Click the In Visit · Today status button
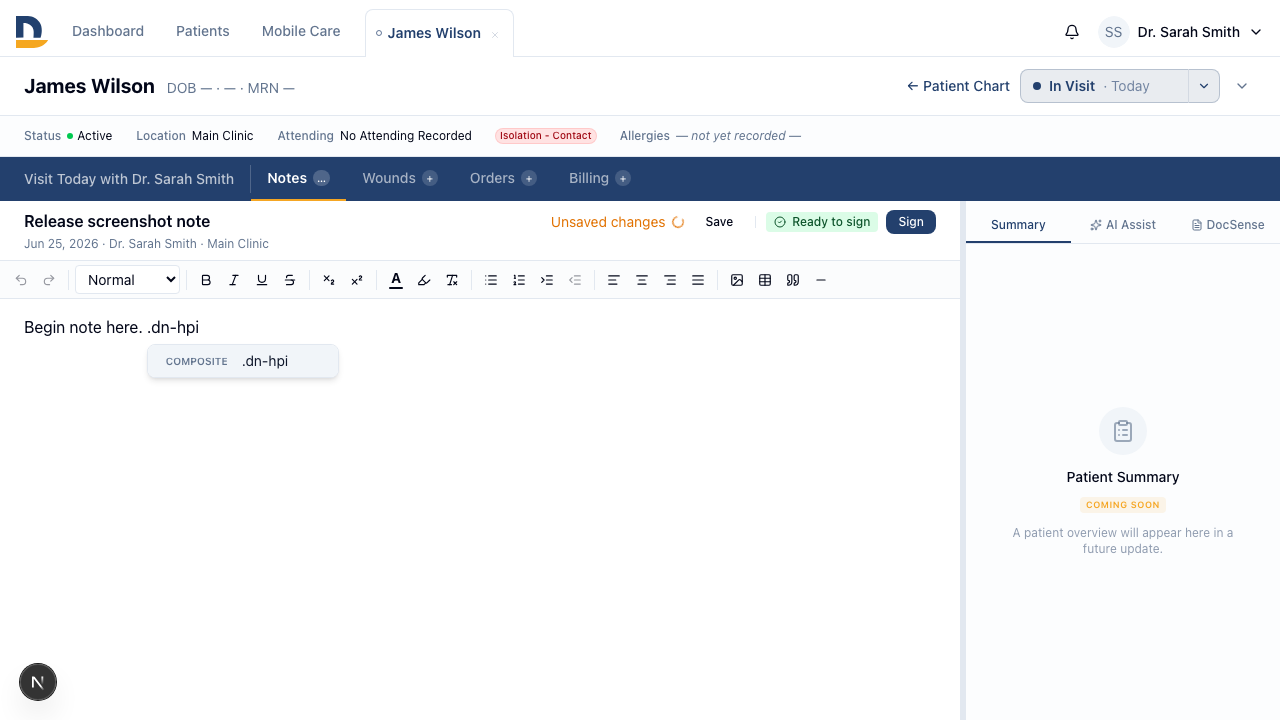This screenshot has width=1280, height=720. click(x=1104, y=86)
